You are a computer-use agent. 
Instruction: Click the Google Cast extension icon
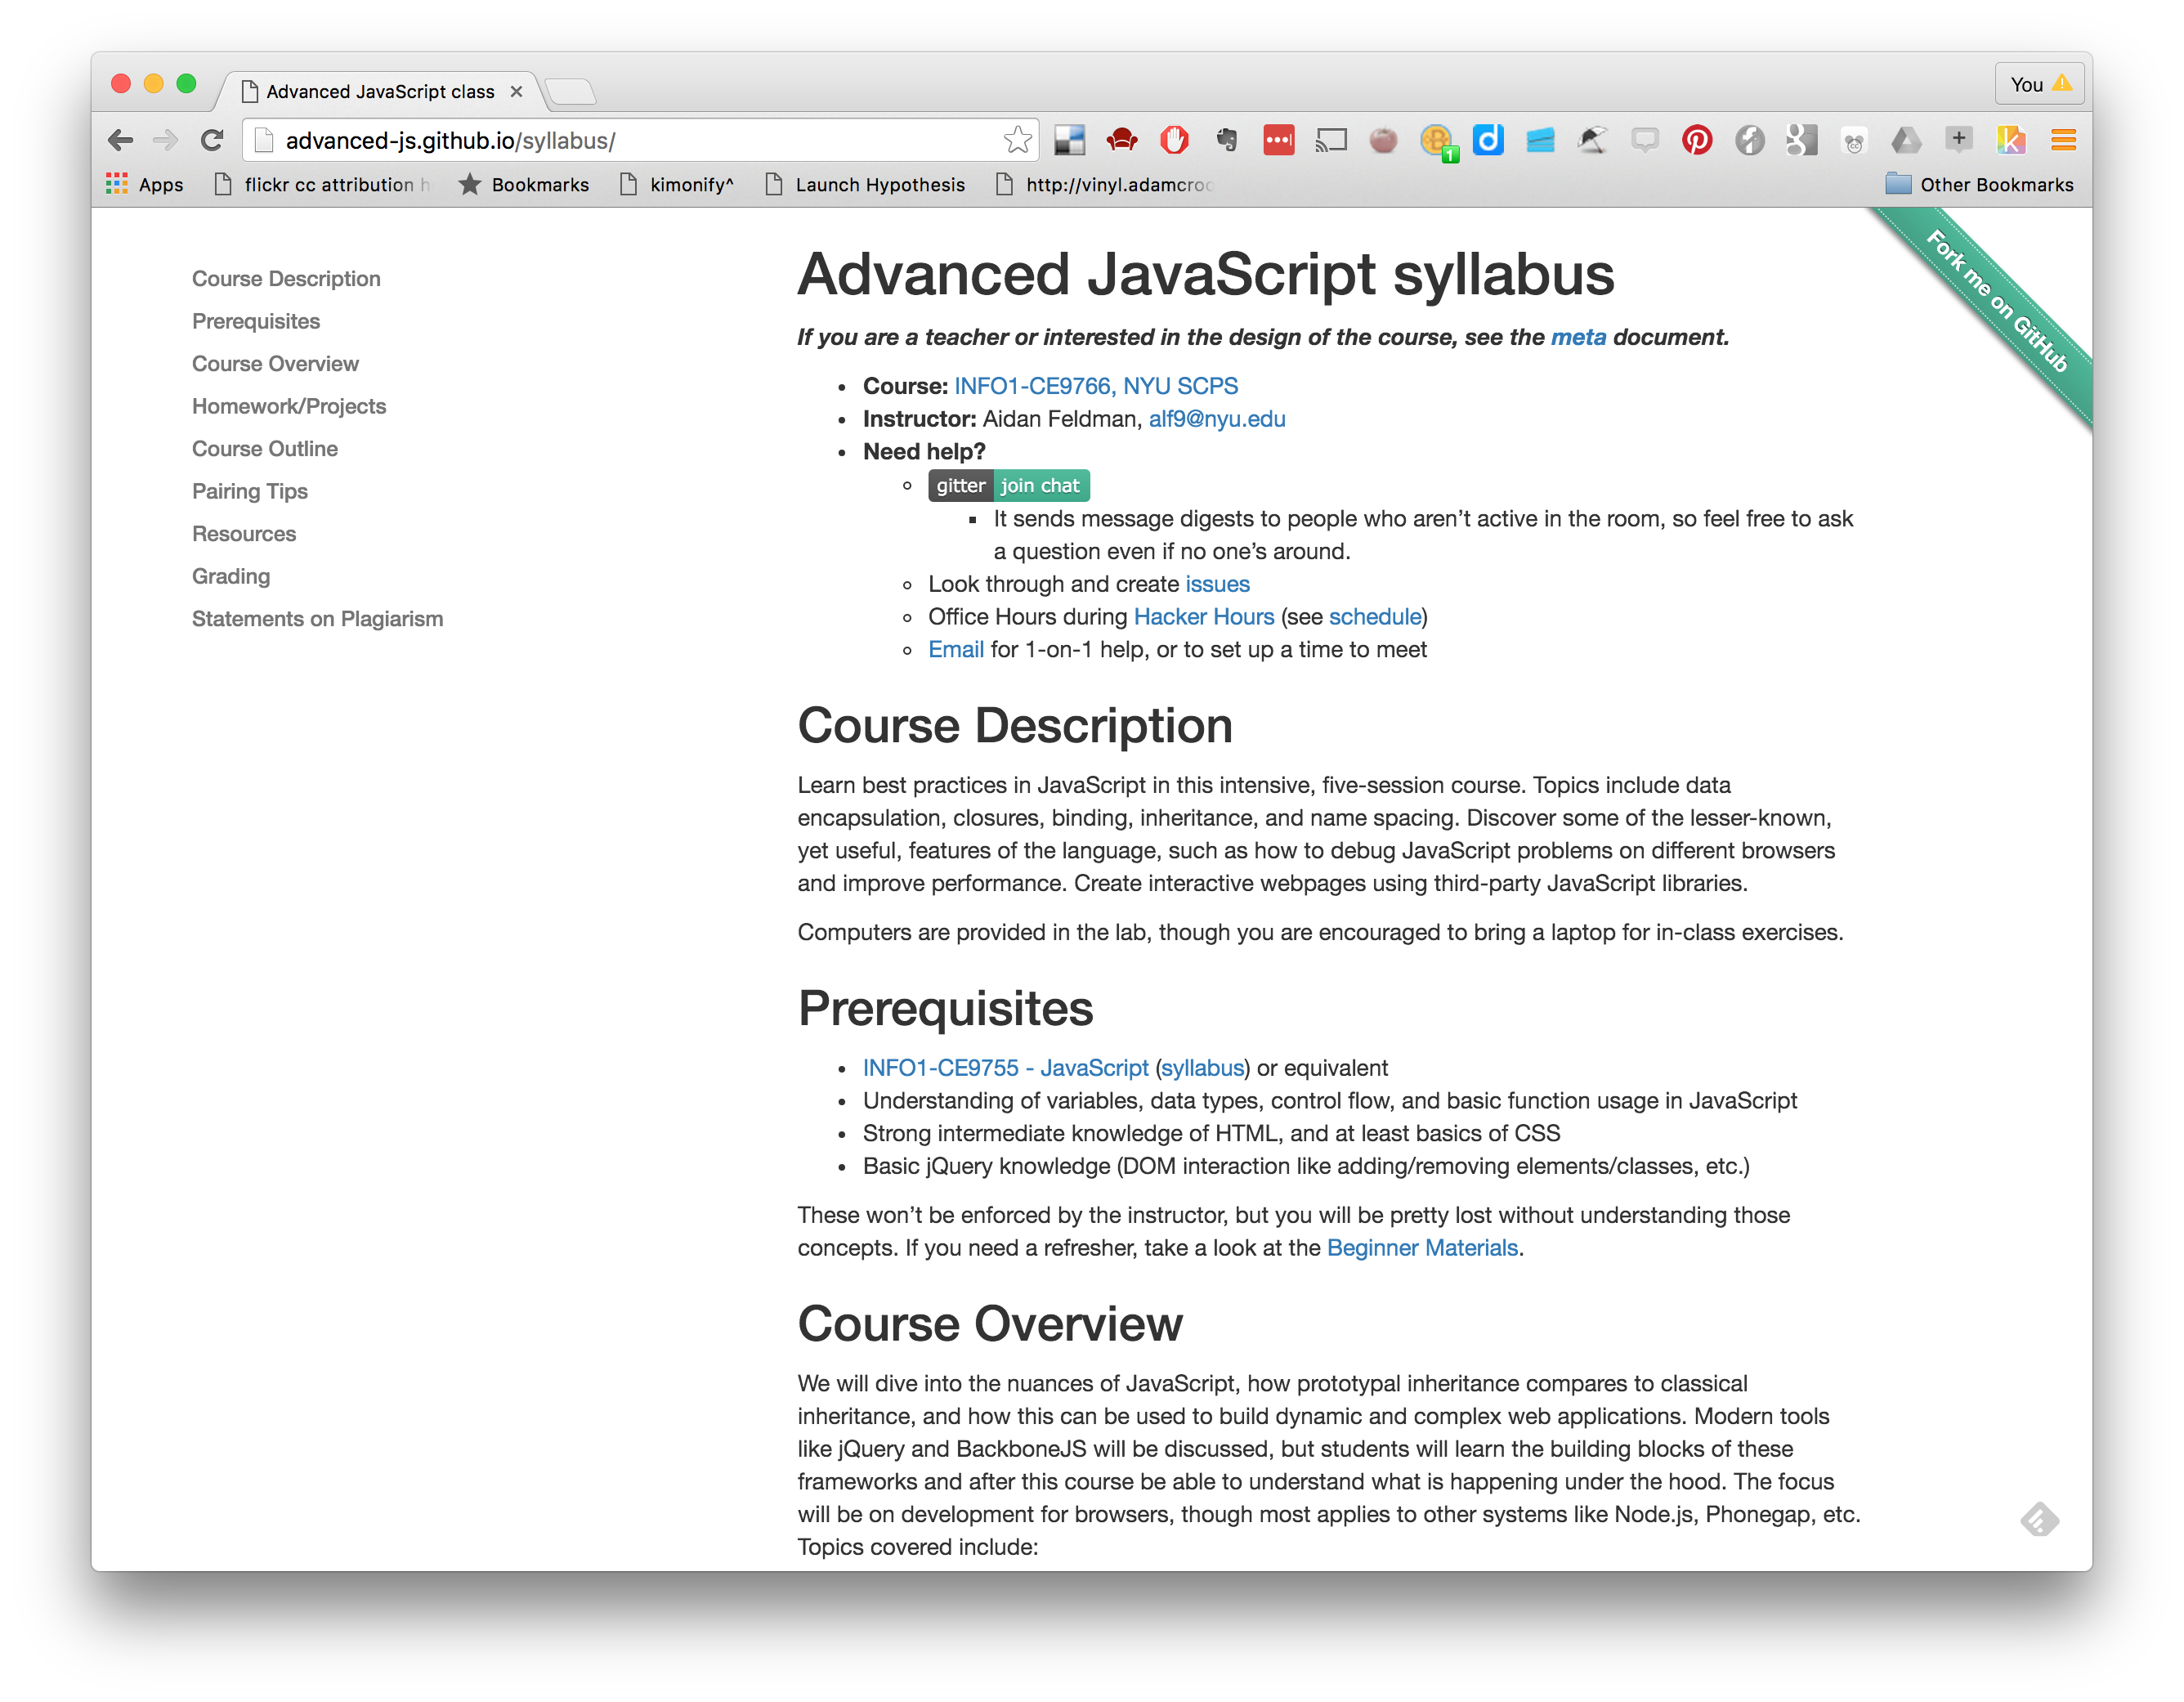1331,140
